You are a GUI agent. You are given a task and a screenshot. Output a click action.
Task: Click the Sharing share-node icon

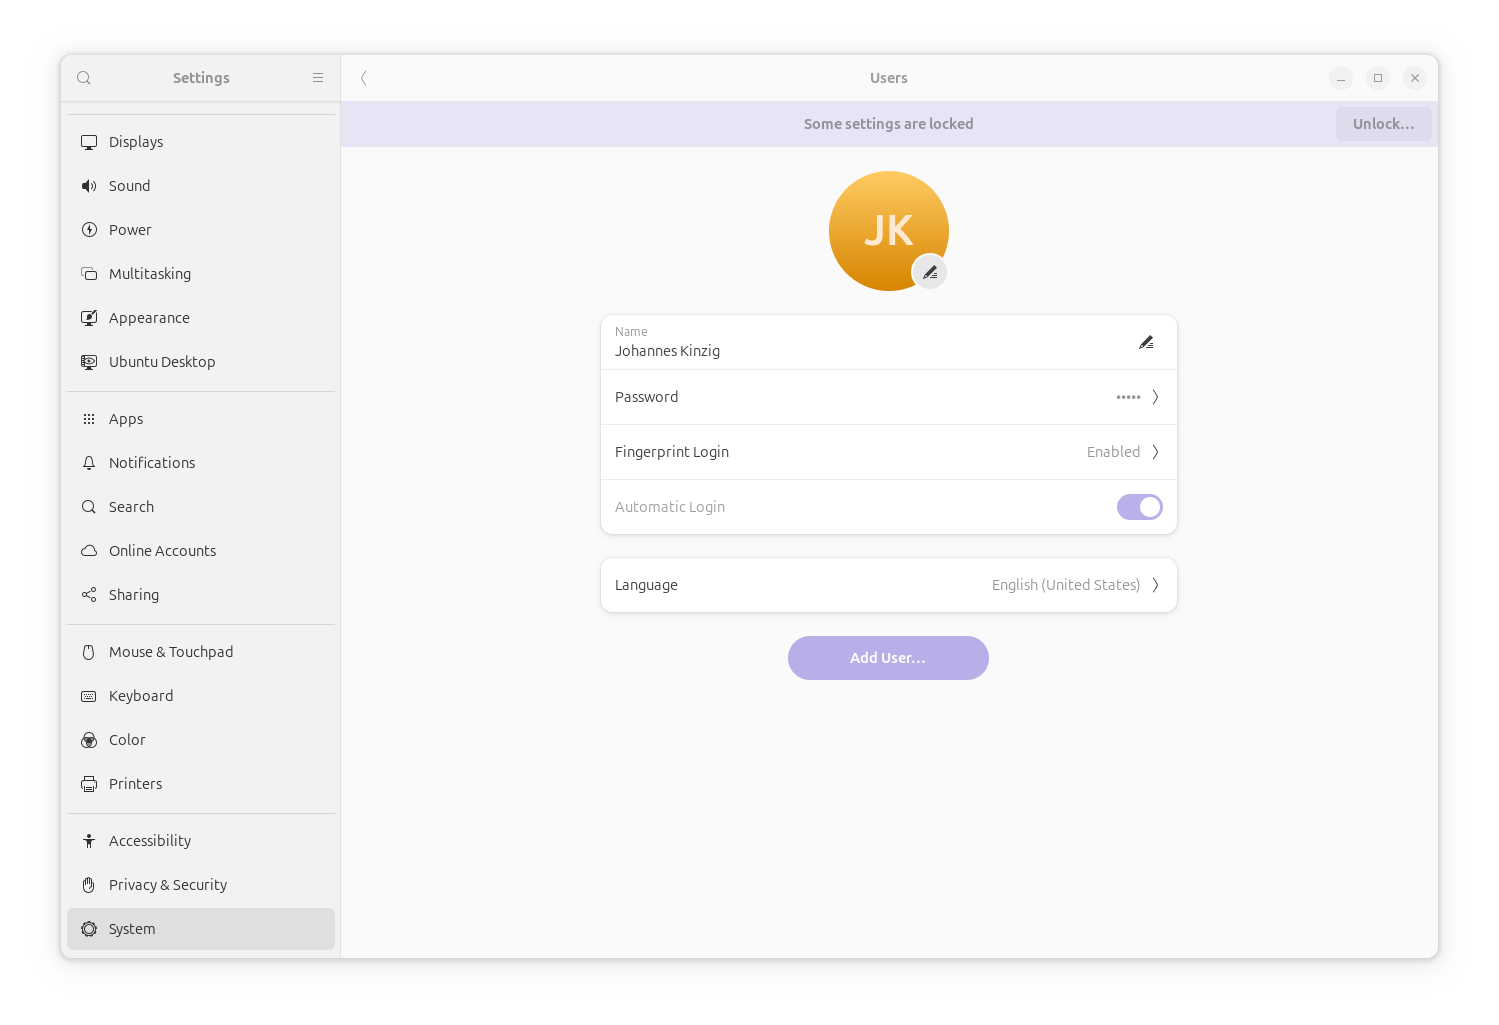pos(89,594)
